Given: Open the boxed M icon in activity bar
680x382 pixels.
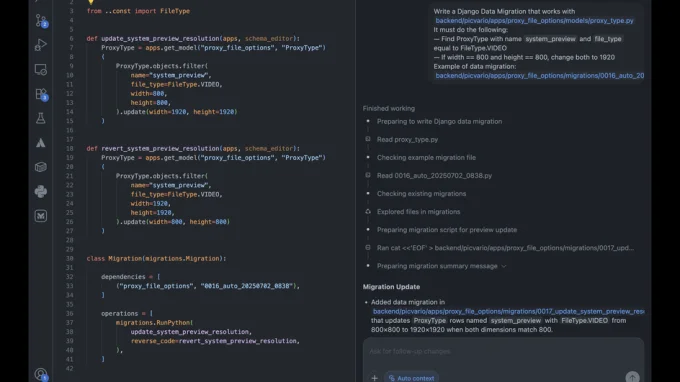Looking at the screenshot, I should 41,215.
